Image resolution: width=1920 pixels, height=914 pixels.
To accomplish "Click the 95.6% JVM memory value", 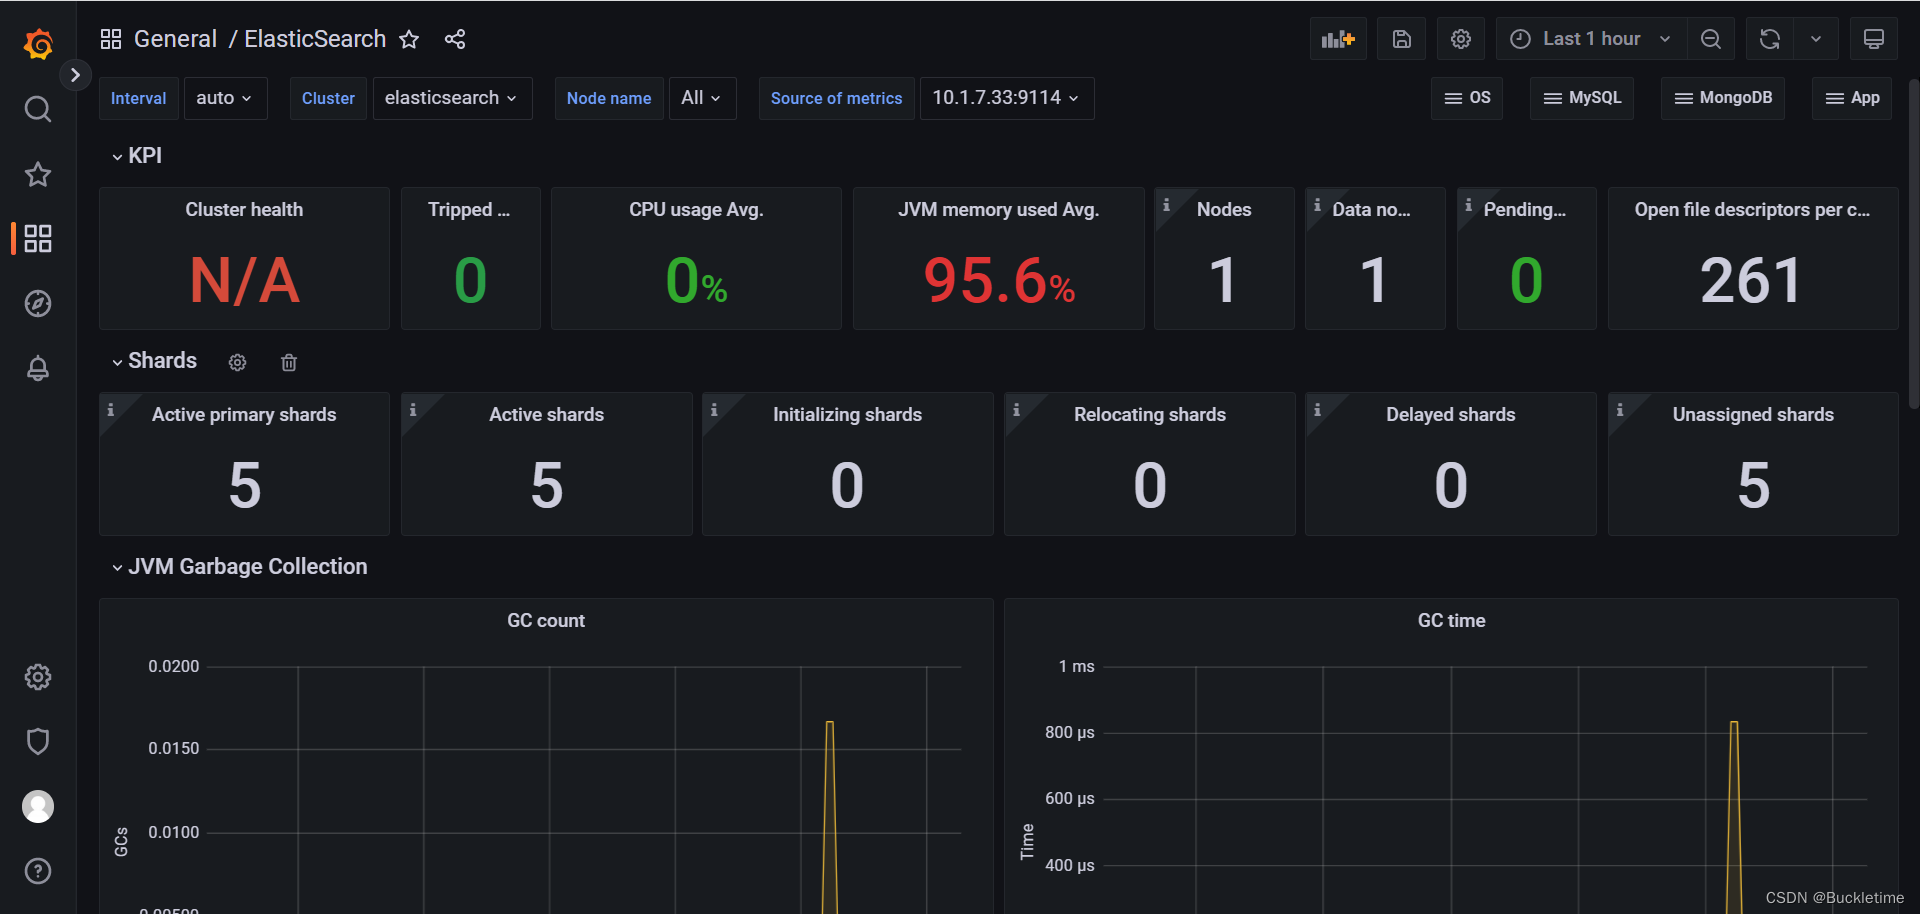I will [999, 280].
